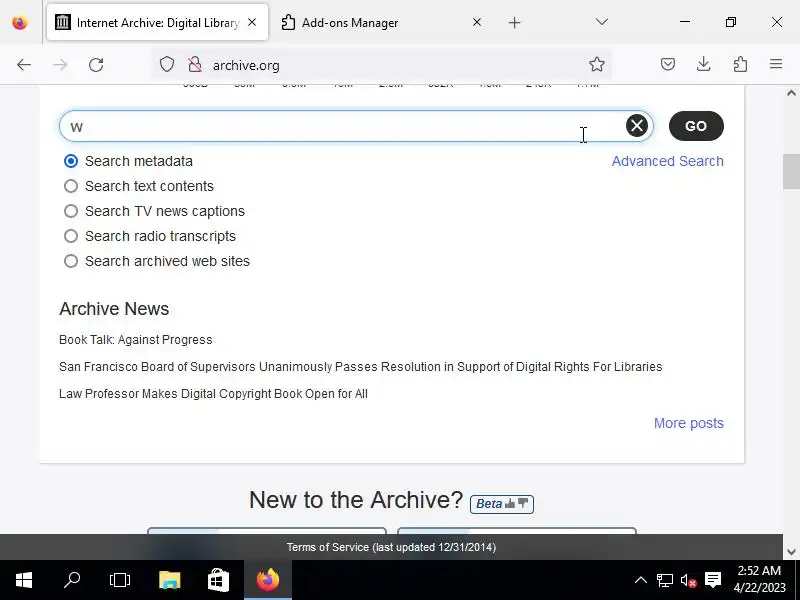Viewport: 800px width, 600px height.
Task: Open Terms of Service notice
Action: point(391,547)
